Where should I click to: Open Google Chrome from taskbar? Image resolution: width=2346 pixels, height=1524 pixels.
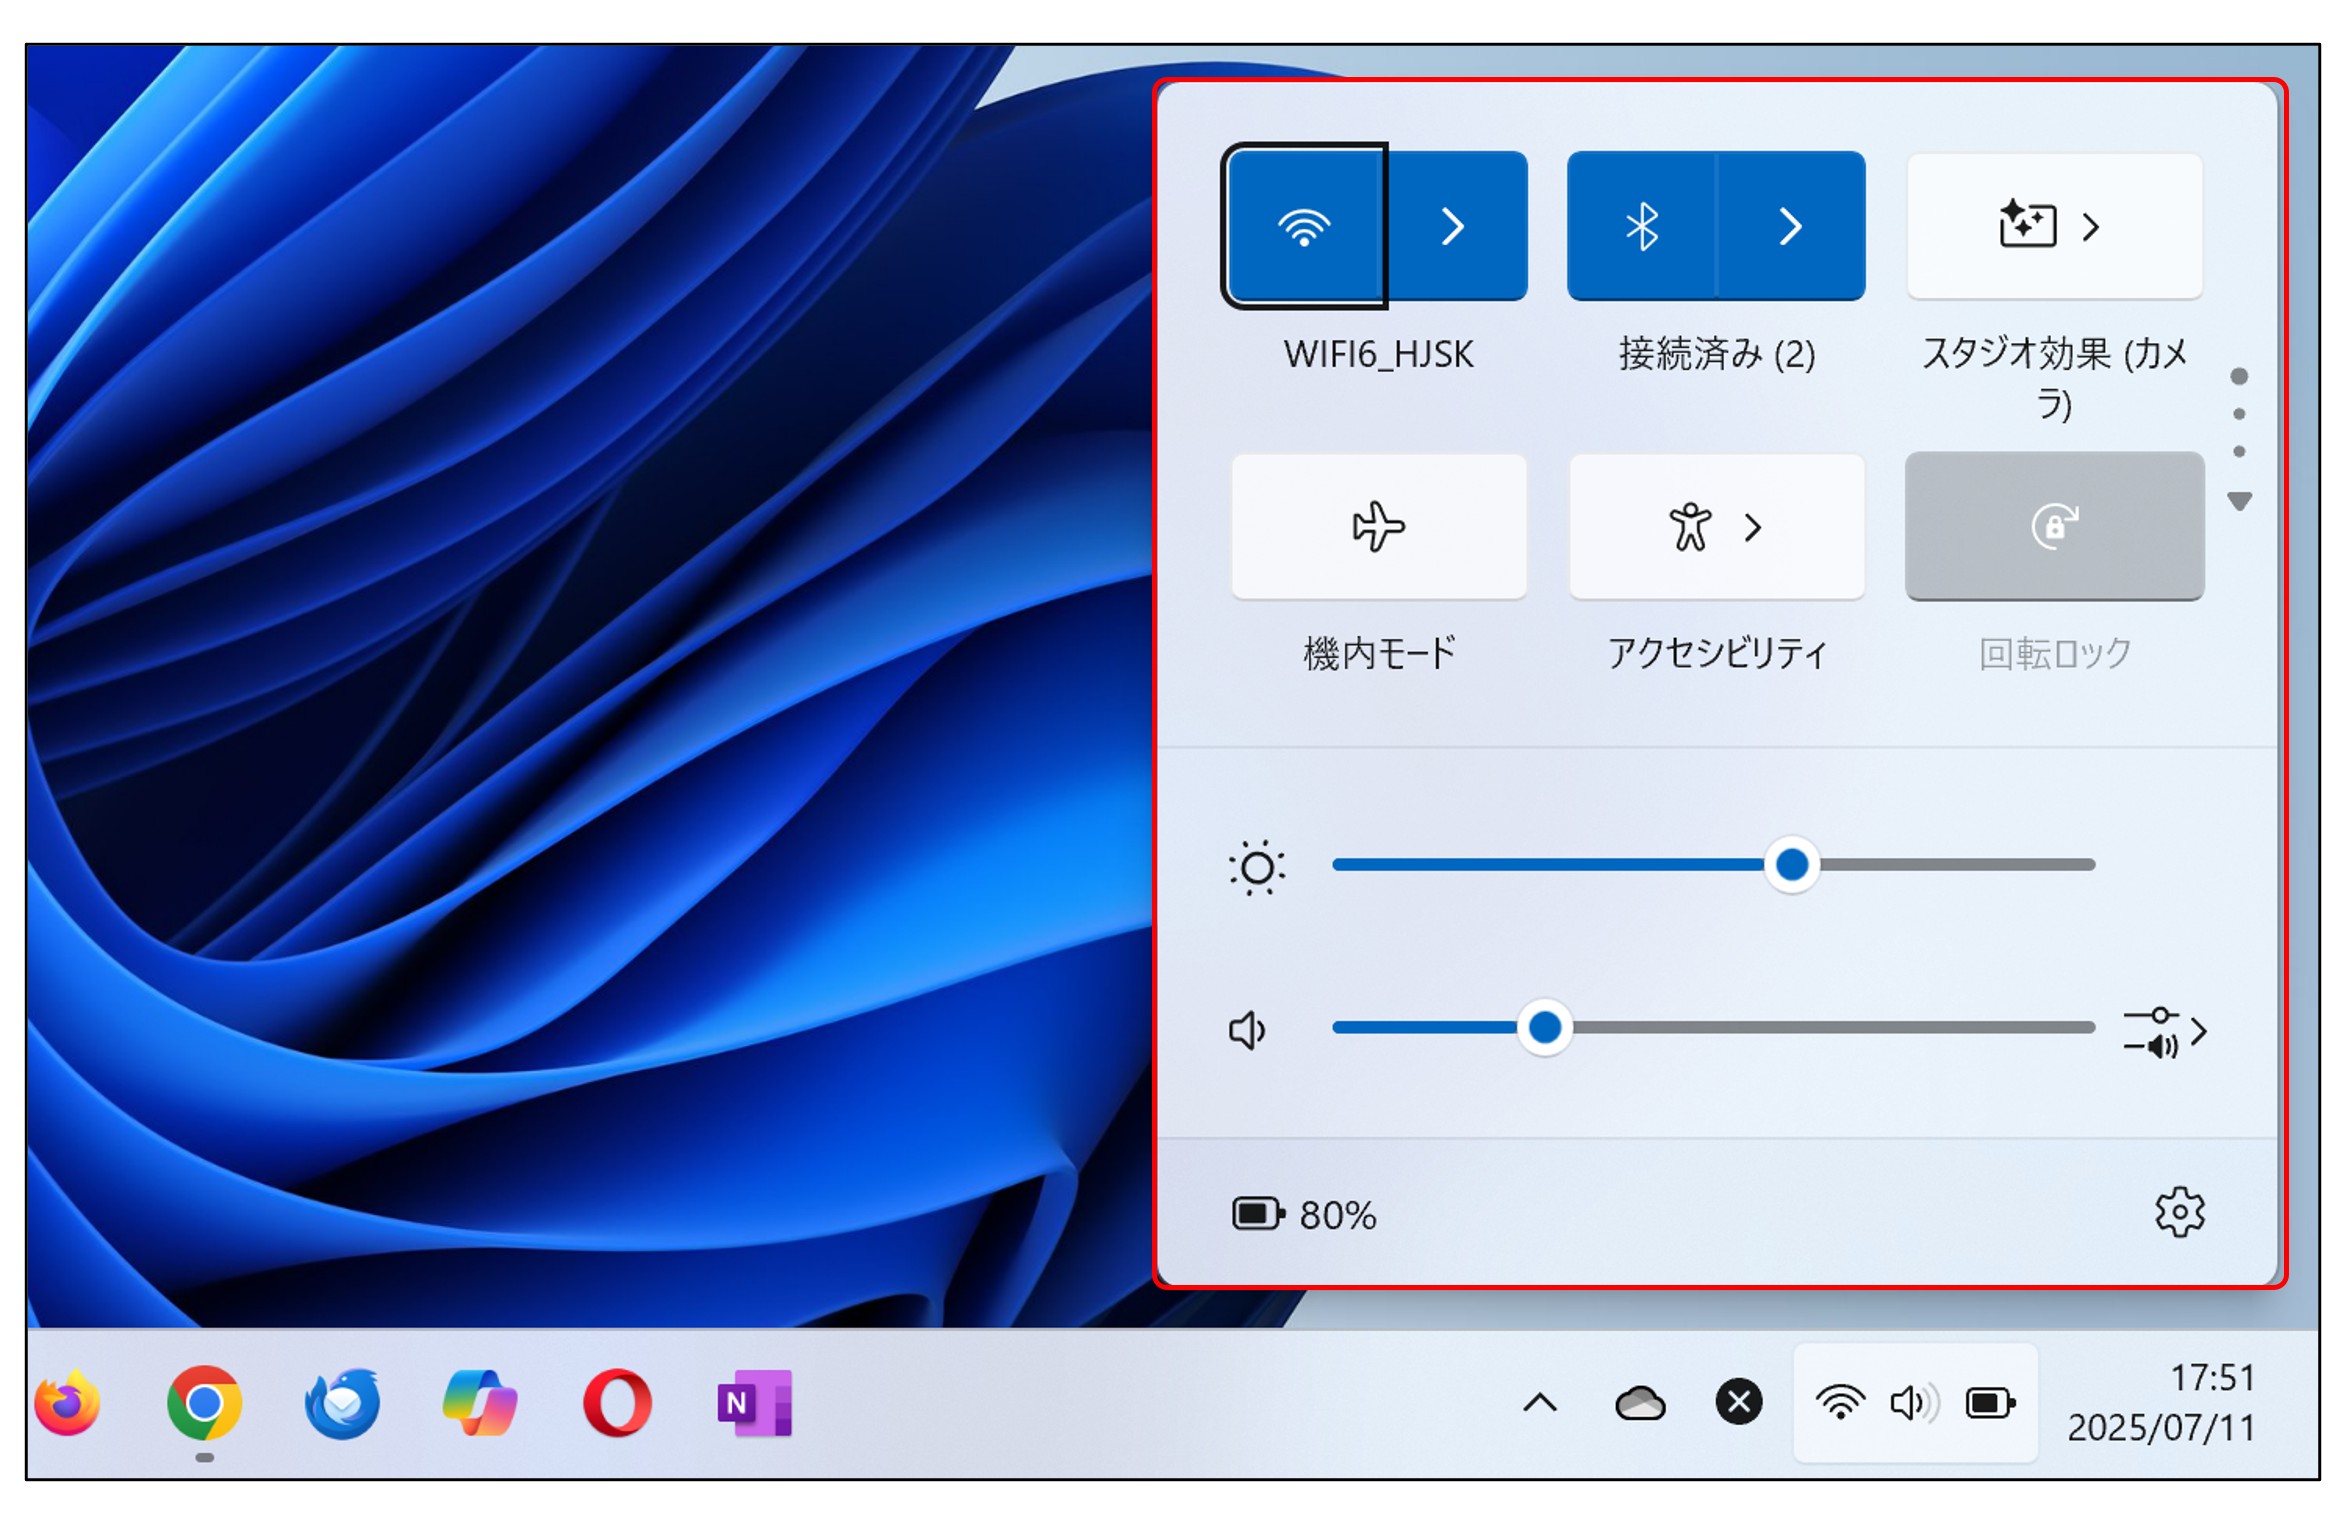[x=204, y=1403]
